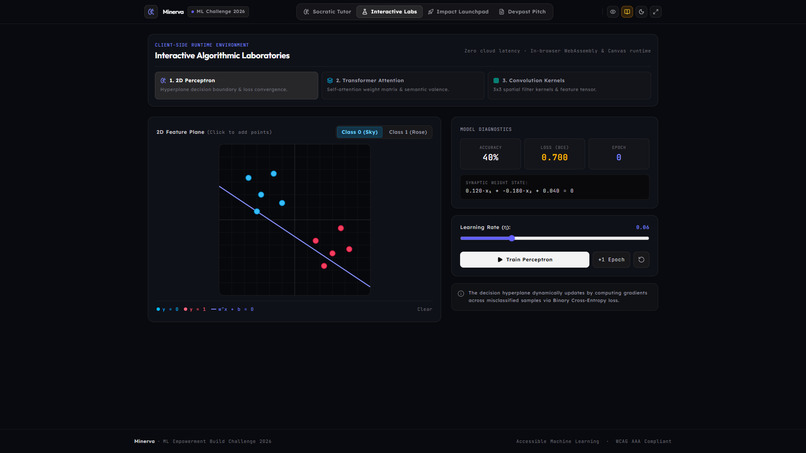Open the Socratic Tutor tab
The image size is (806, 453).
[327, 11]
